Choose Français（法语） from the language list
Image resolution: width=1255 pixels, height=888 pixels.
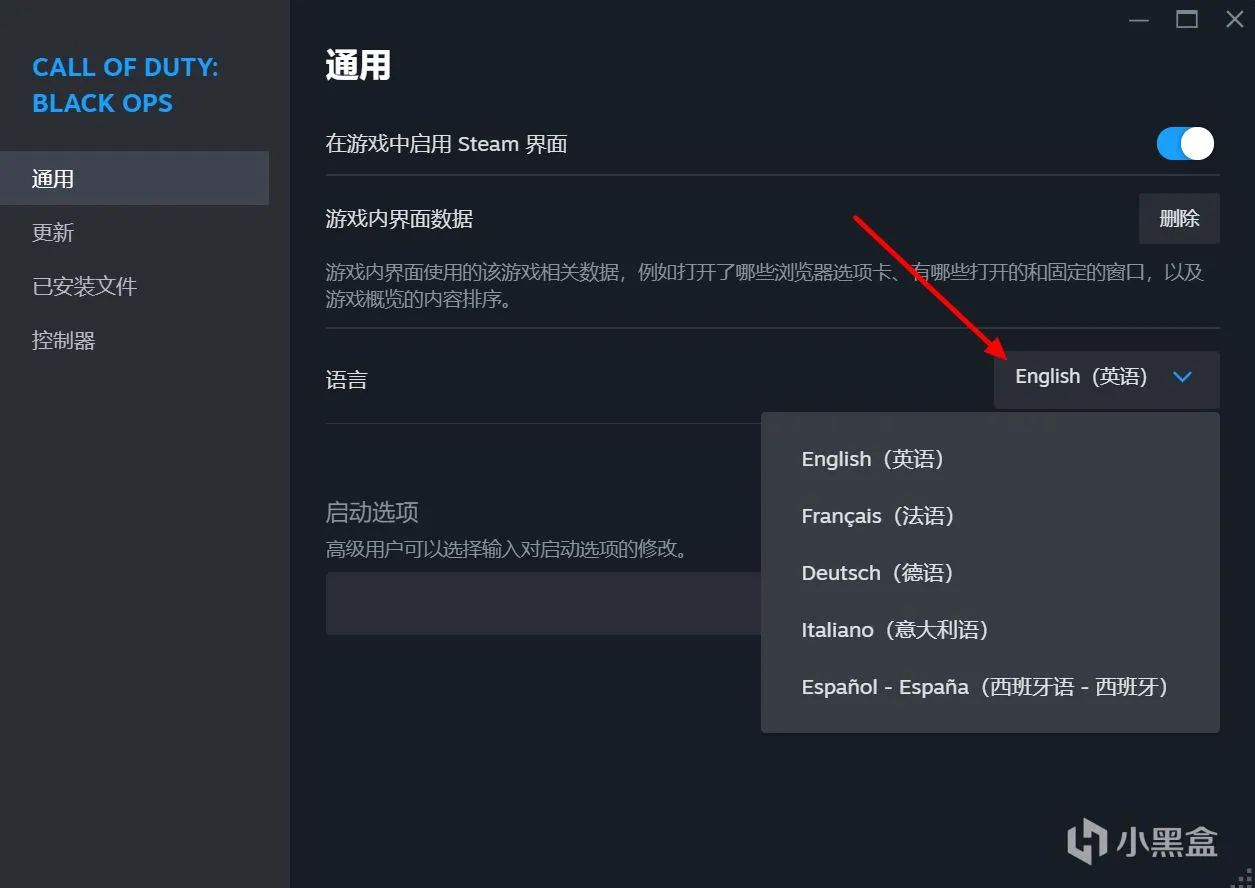click(x=990, y=516)
